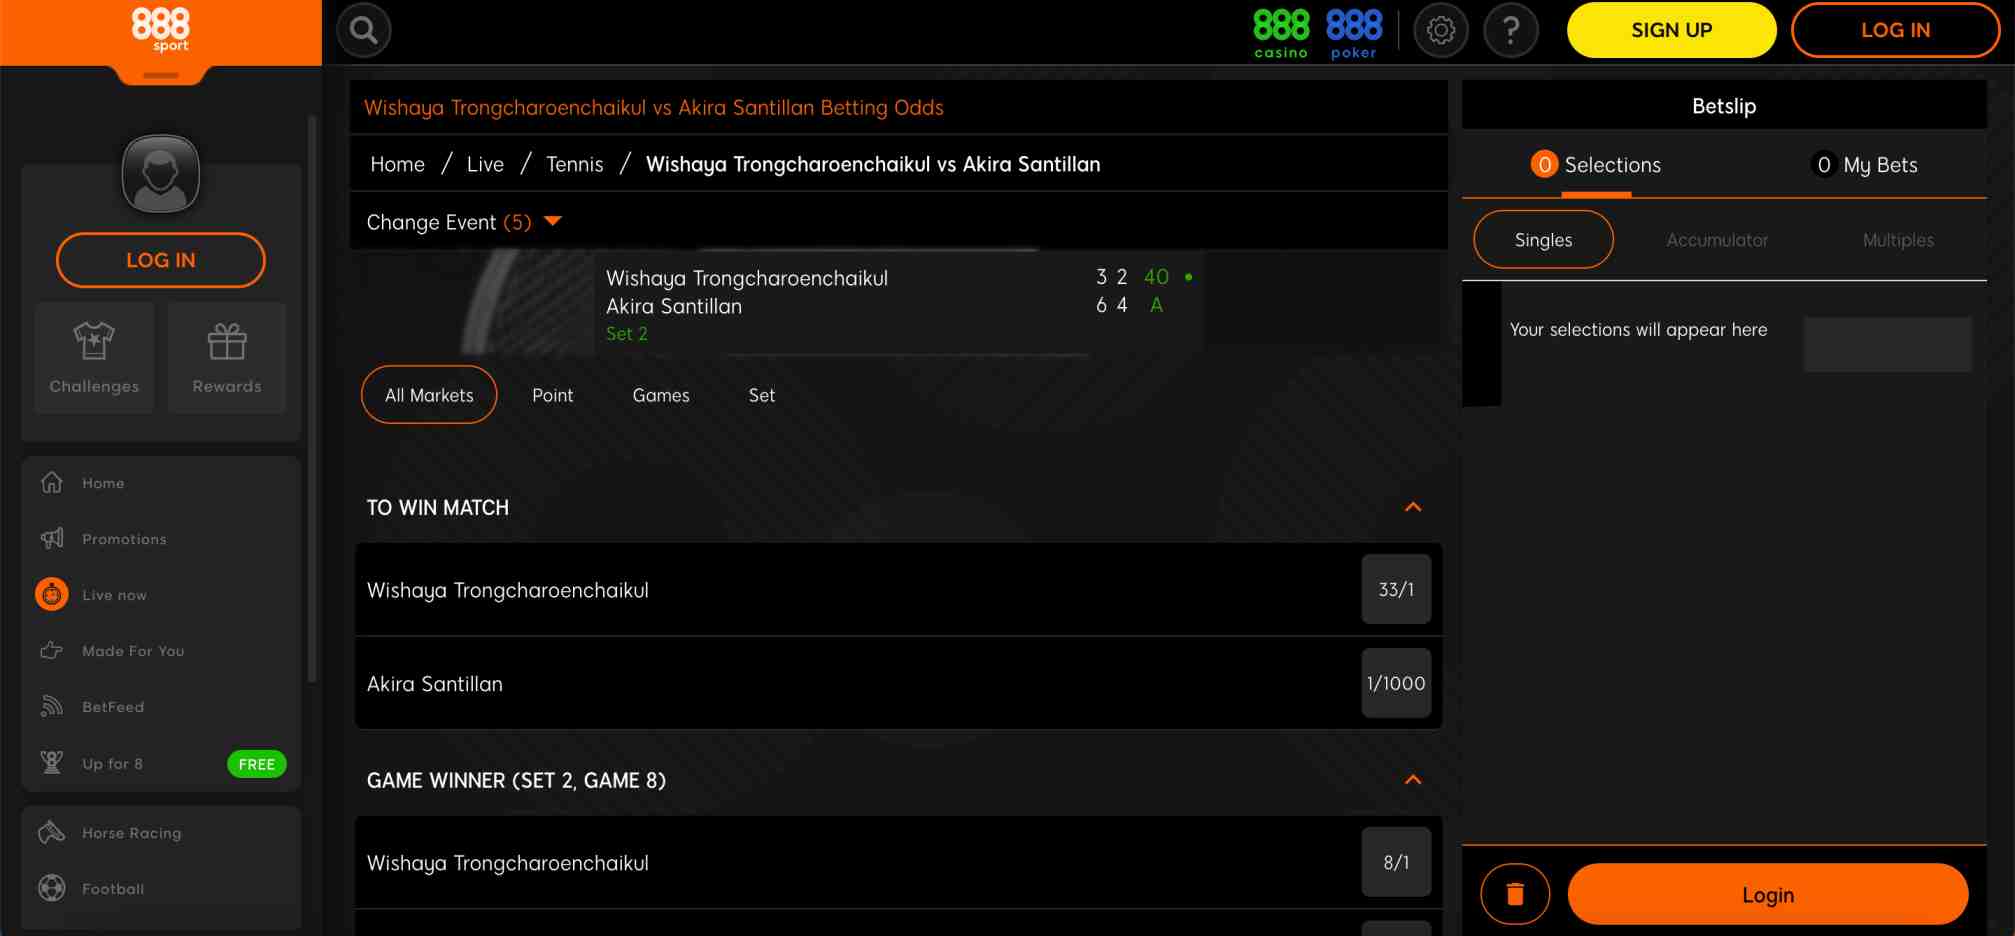The width and height of the screenshot is (2015, 936).
Task: Open the search panel
Action: click(x=362, y=30)
